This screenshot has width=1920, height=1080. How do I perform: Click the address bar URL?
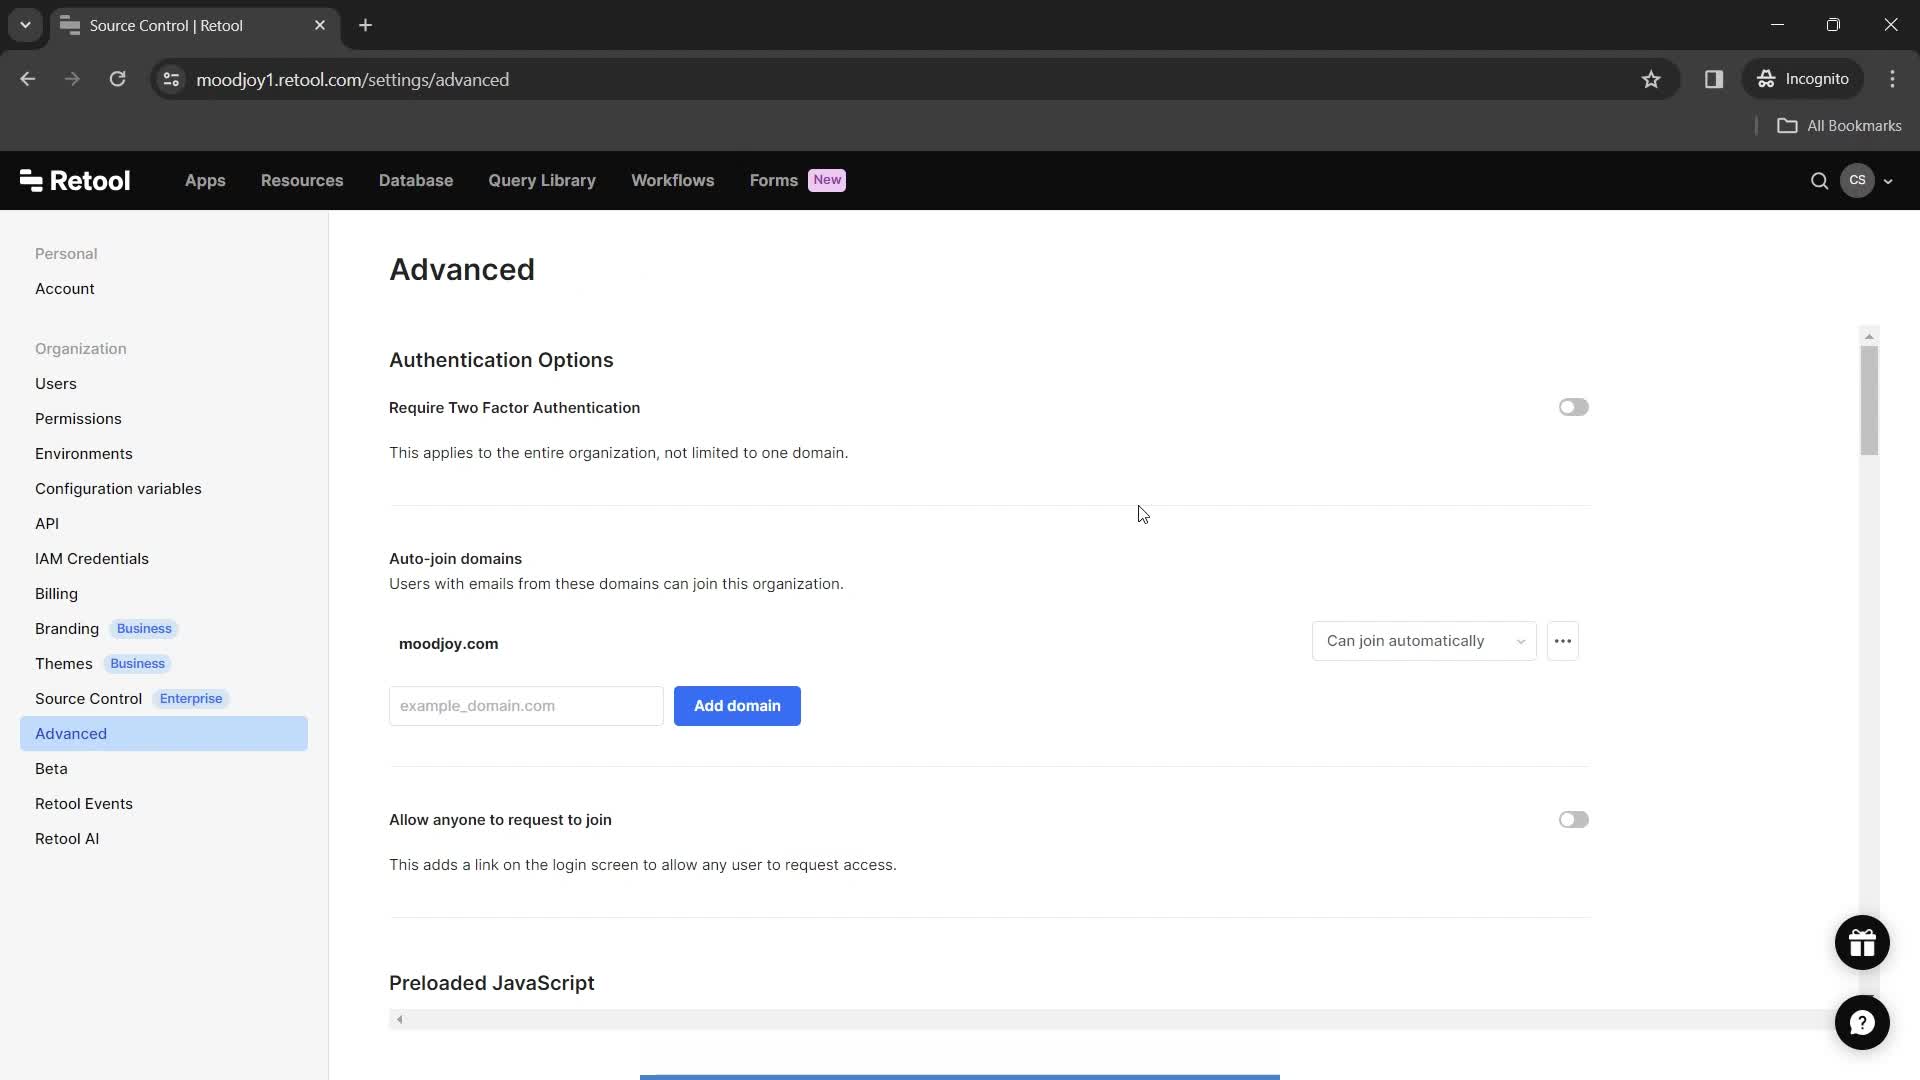[x=352, y=80]
